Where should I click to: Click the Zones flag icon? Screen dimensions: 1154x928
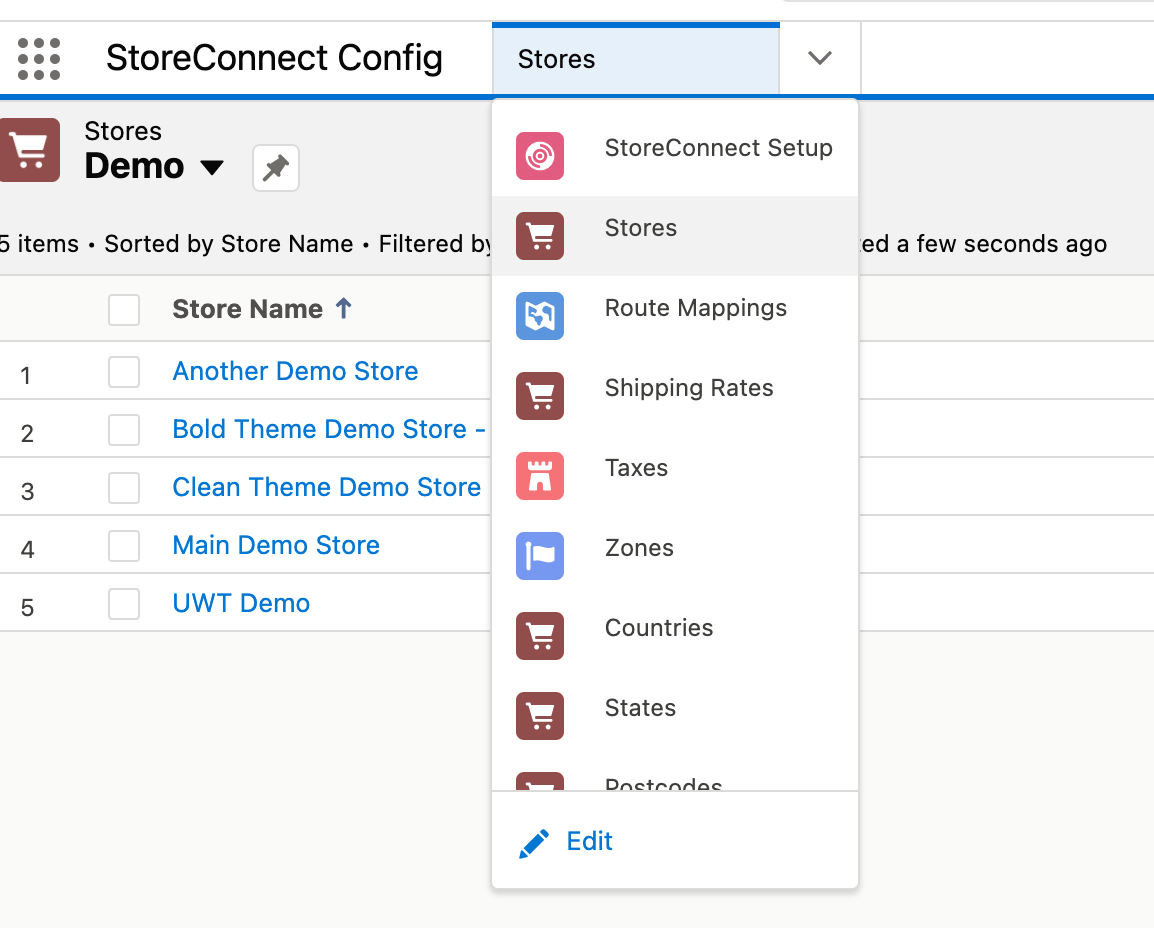[x=540, y=556]
